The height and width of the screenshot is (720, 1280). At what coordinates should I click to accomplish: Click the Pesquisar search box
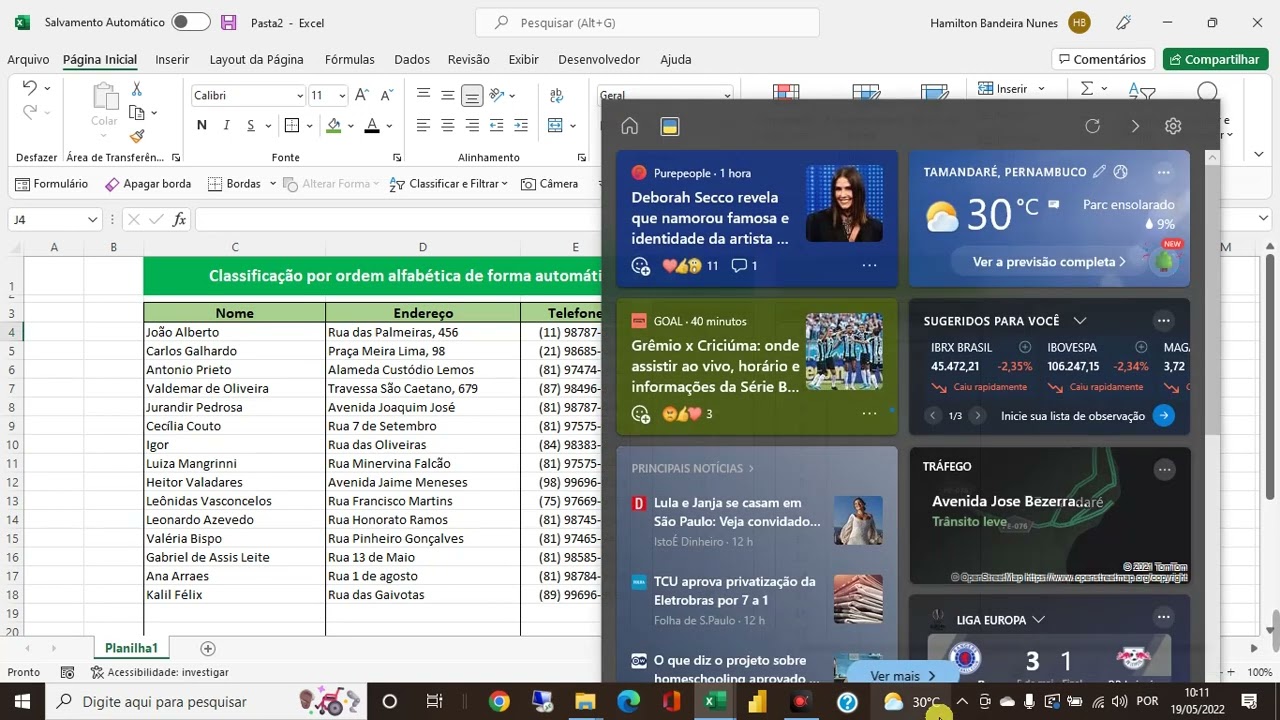point(647,22)
